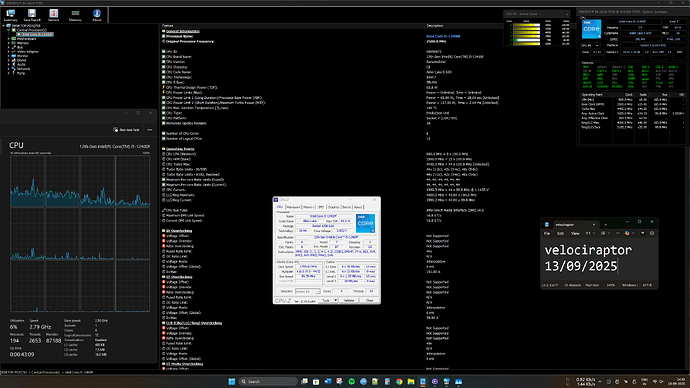Click the UTF-8 encoding in Notepad status bar

[647, 285]
